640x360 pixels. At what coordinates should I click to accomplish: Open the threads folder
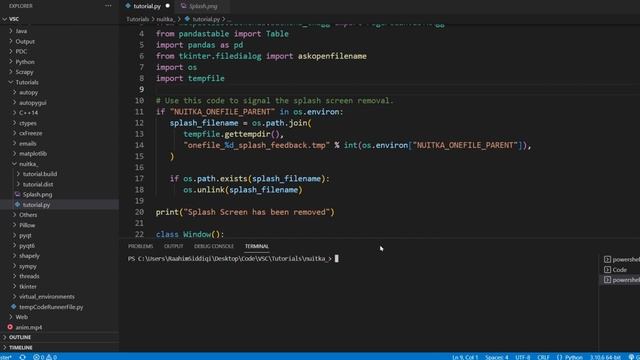coord(29,276)
